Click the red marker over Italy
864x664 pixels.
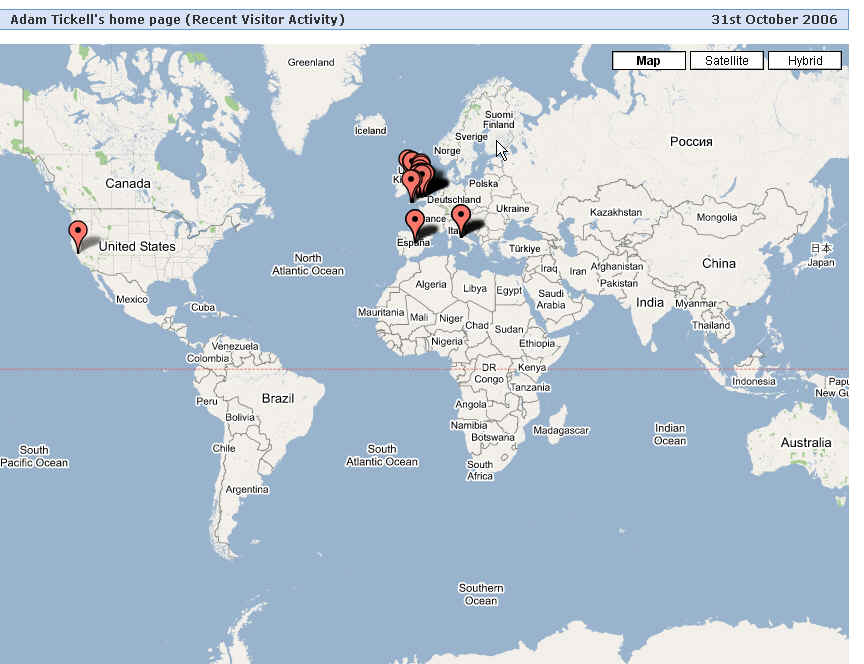(x=461, y=220)
